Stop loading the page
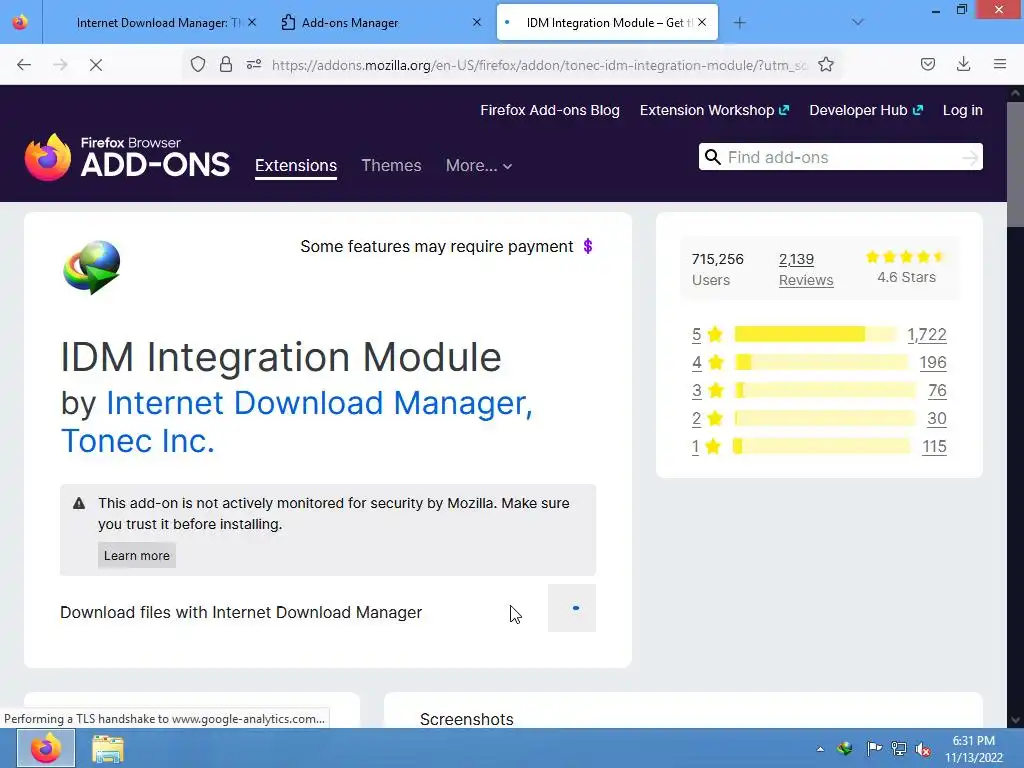The width and height of the screenshot is (1024, 768). 95,65
